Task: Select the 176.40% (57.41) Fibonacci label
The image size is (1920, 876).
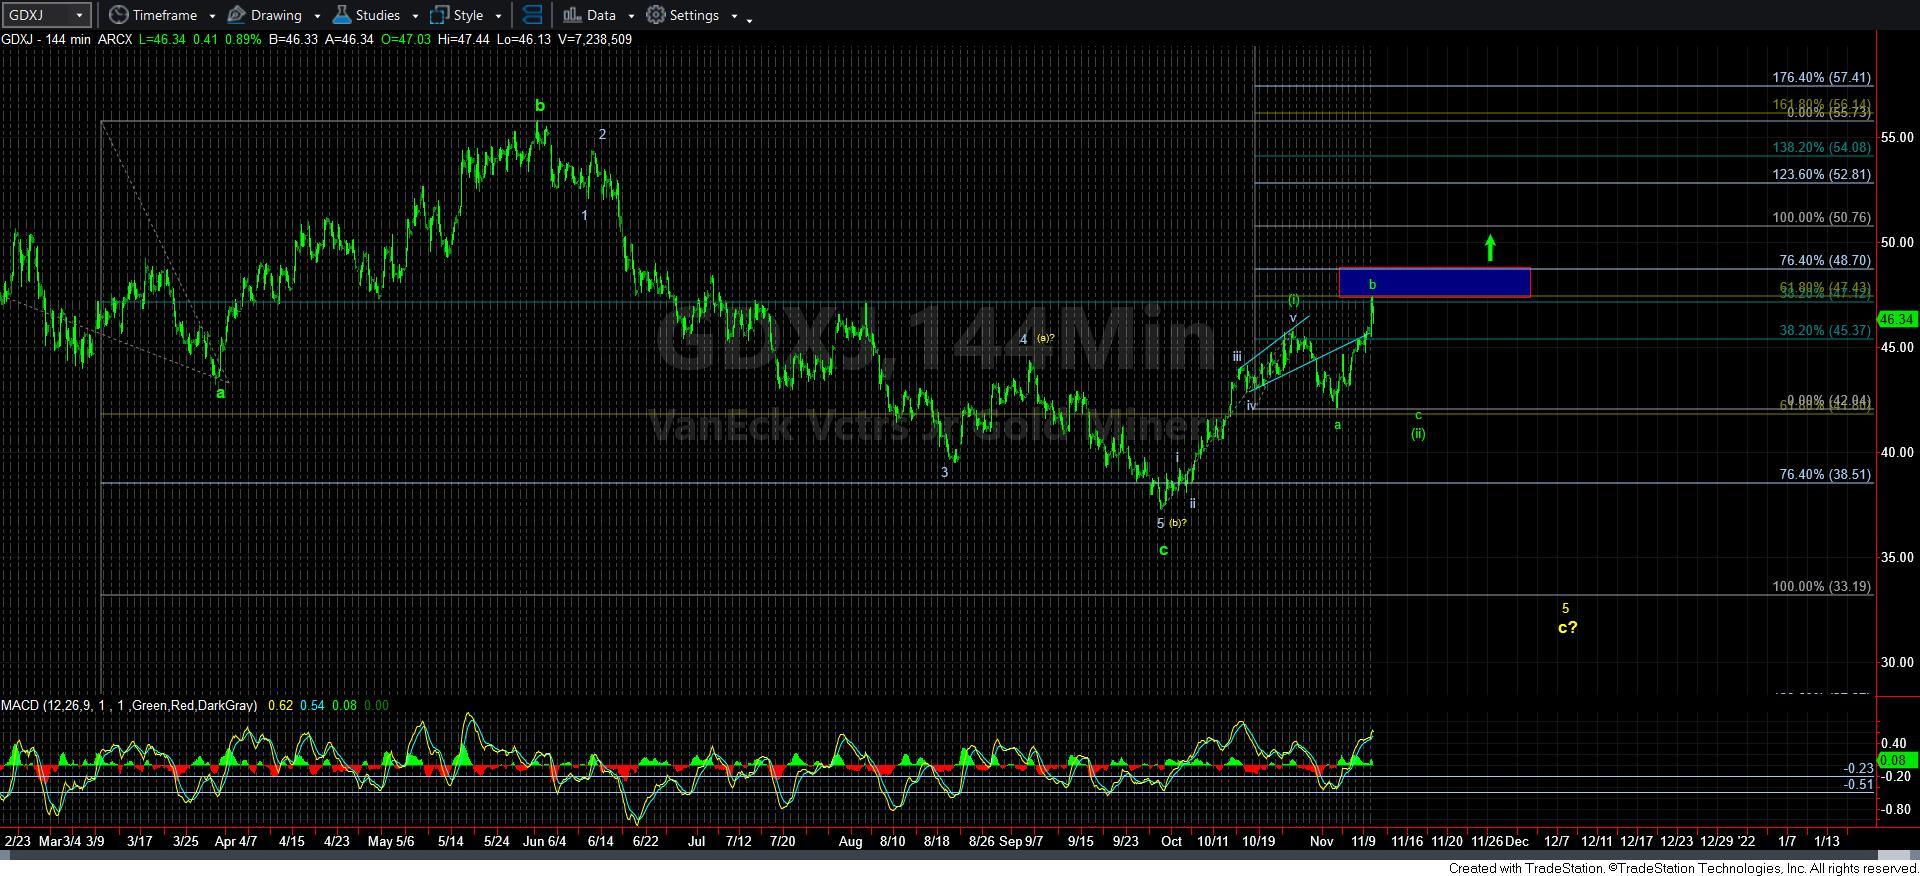Action: 1821,77
